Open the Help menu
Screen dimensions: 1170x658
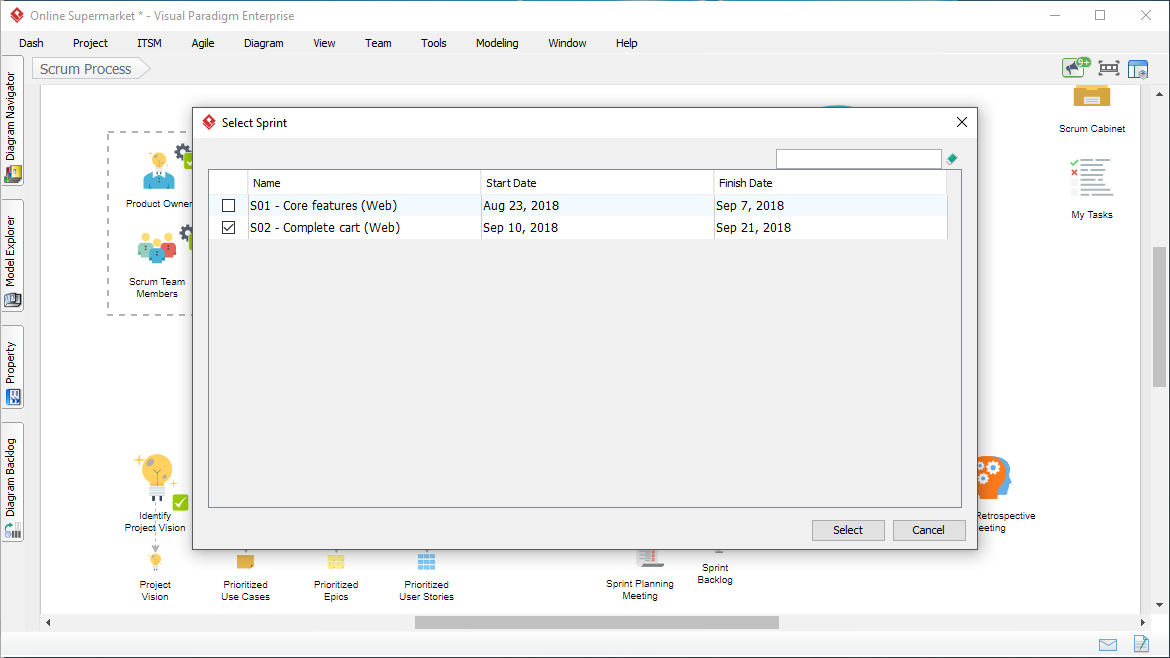coord(627,43)
